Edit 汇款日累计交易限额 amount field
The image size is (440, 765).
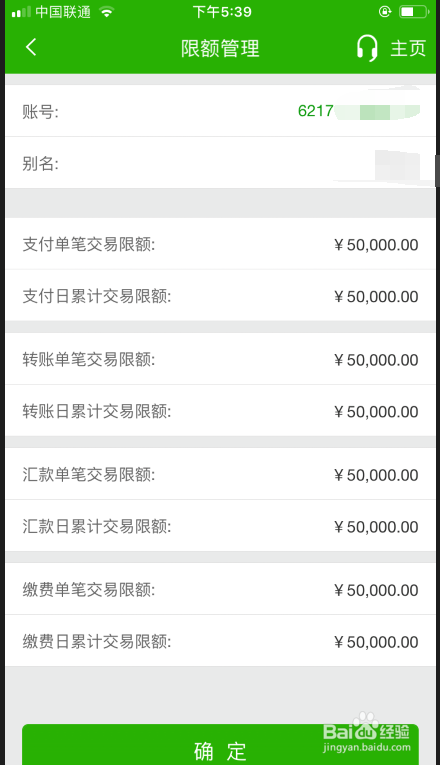coord(376,526)
